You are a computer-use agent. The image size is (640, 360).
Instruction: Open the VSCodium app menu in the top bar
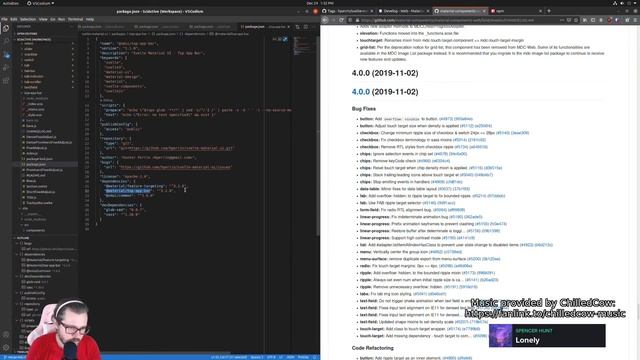pos(41,3)
